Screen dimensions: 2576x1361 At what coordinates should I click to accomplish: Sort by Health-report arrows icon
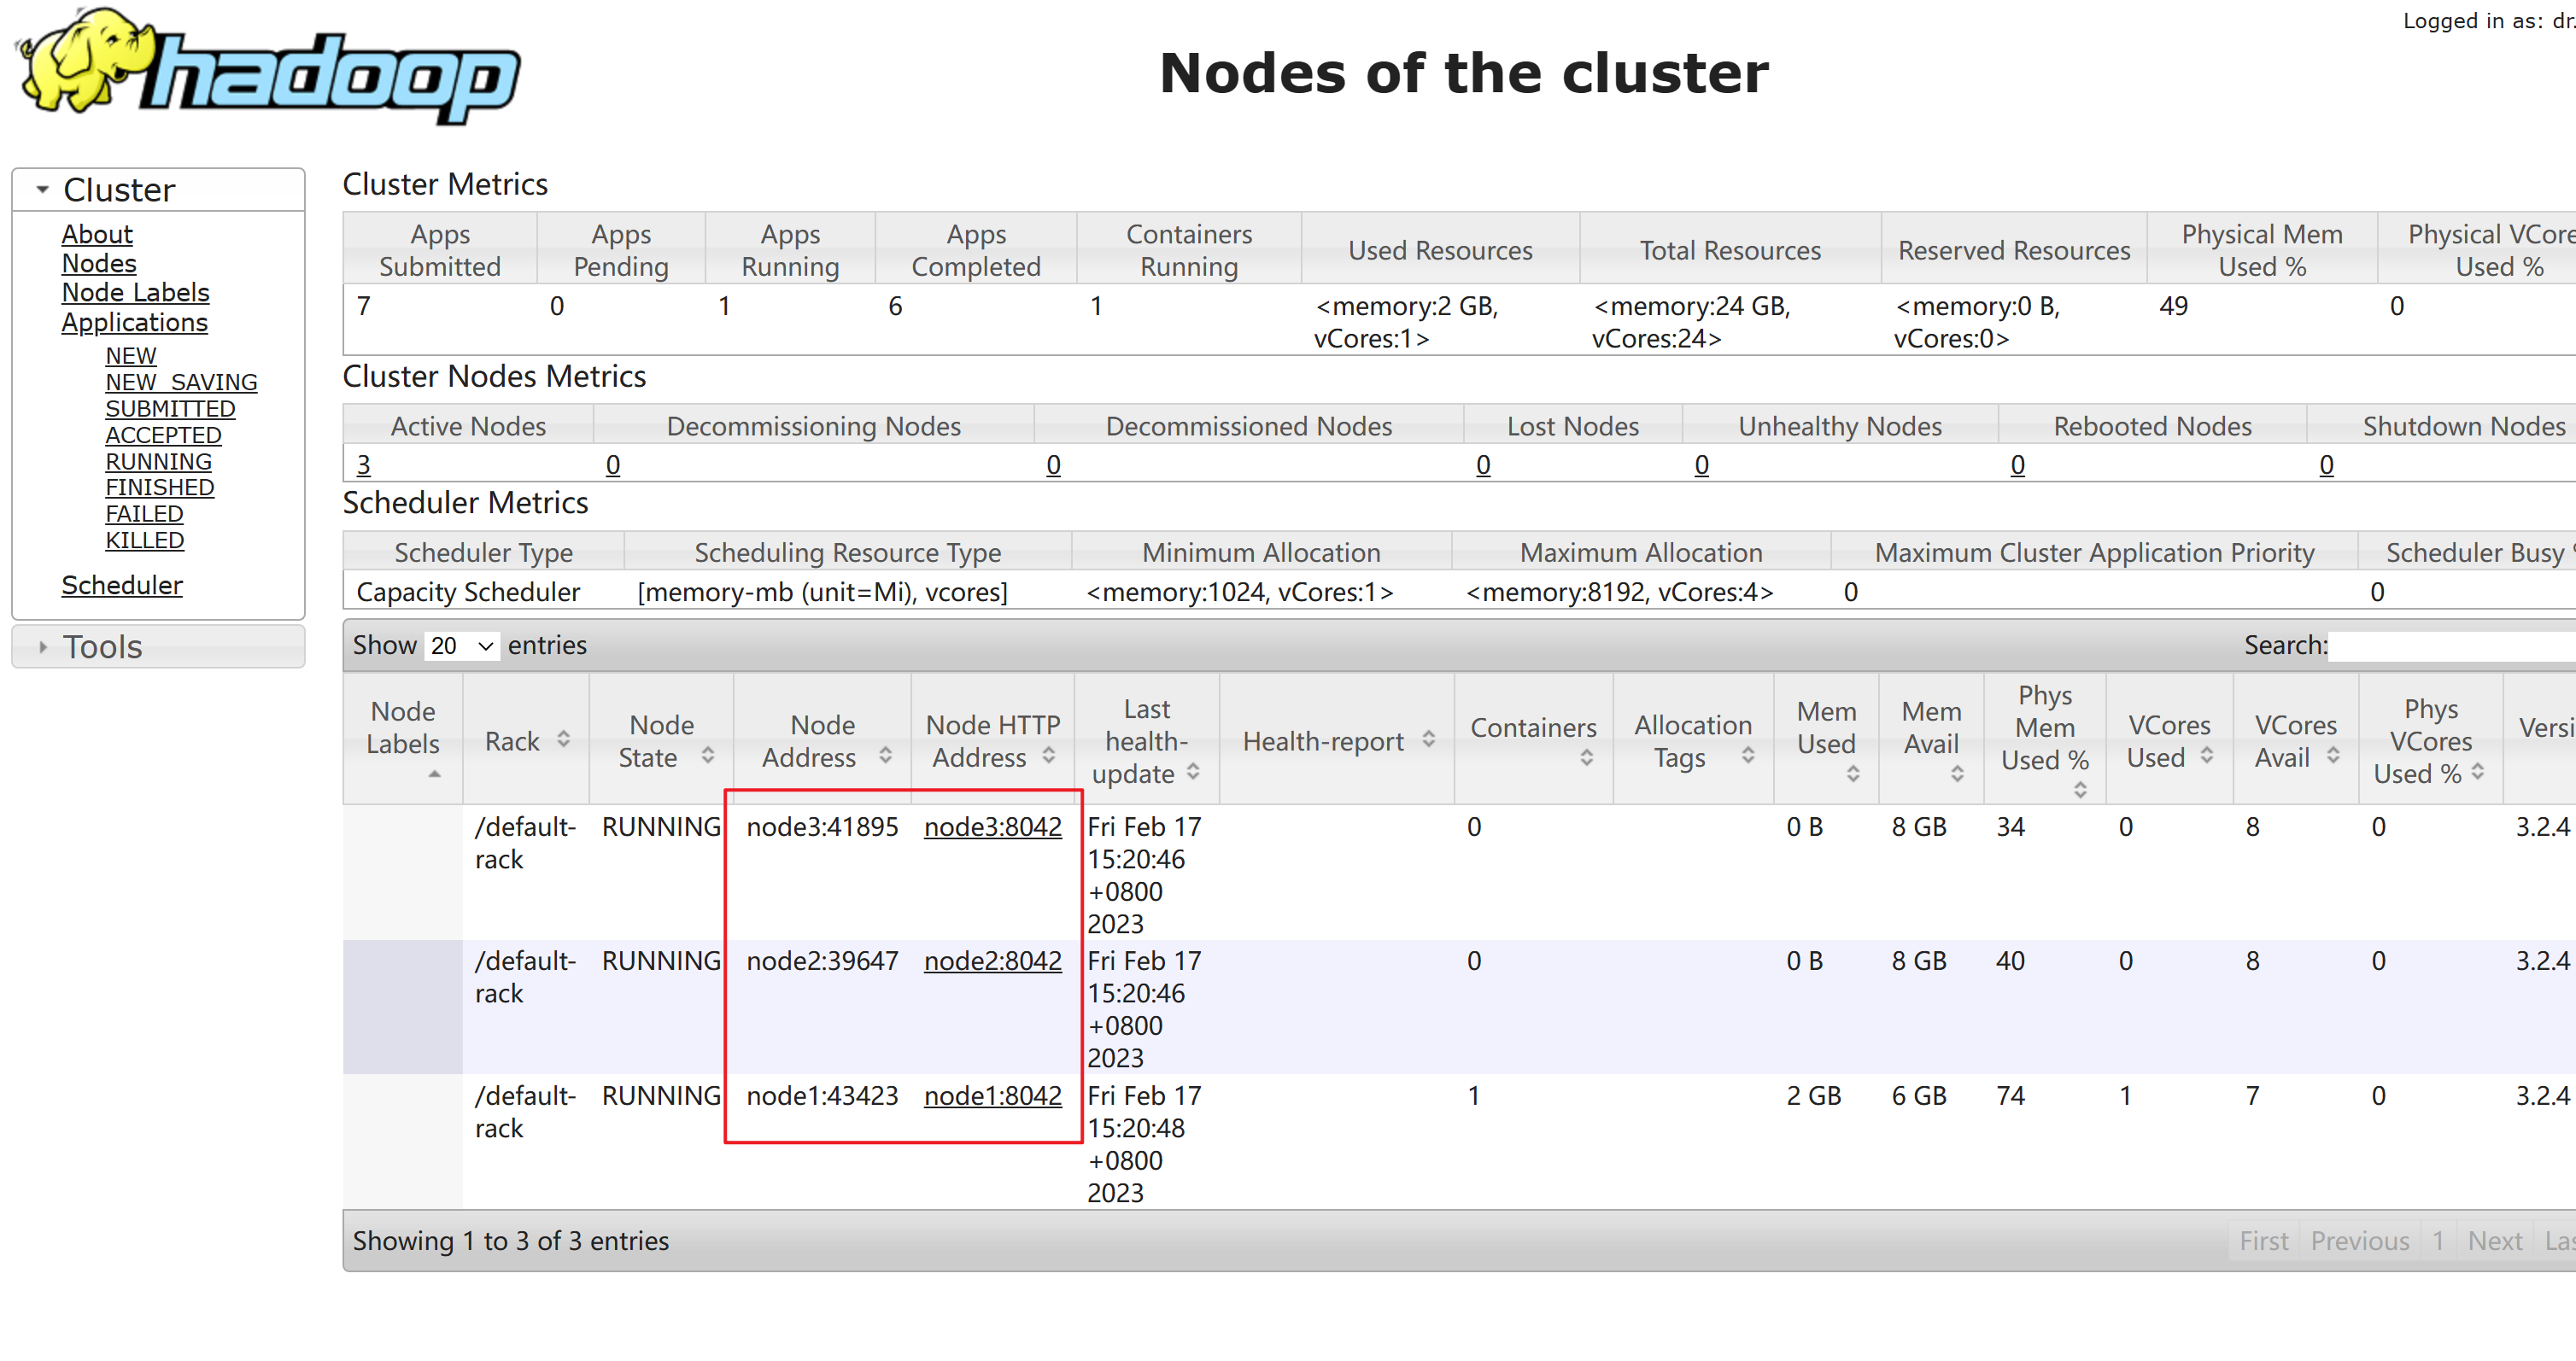(x=1428, y=739)
